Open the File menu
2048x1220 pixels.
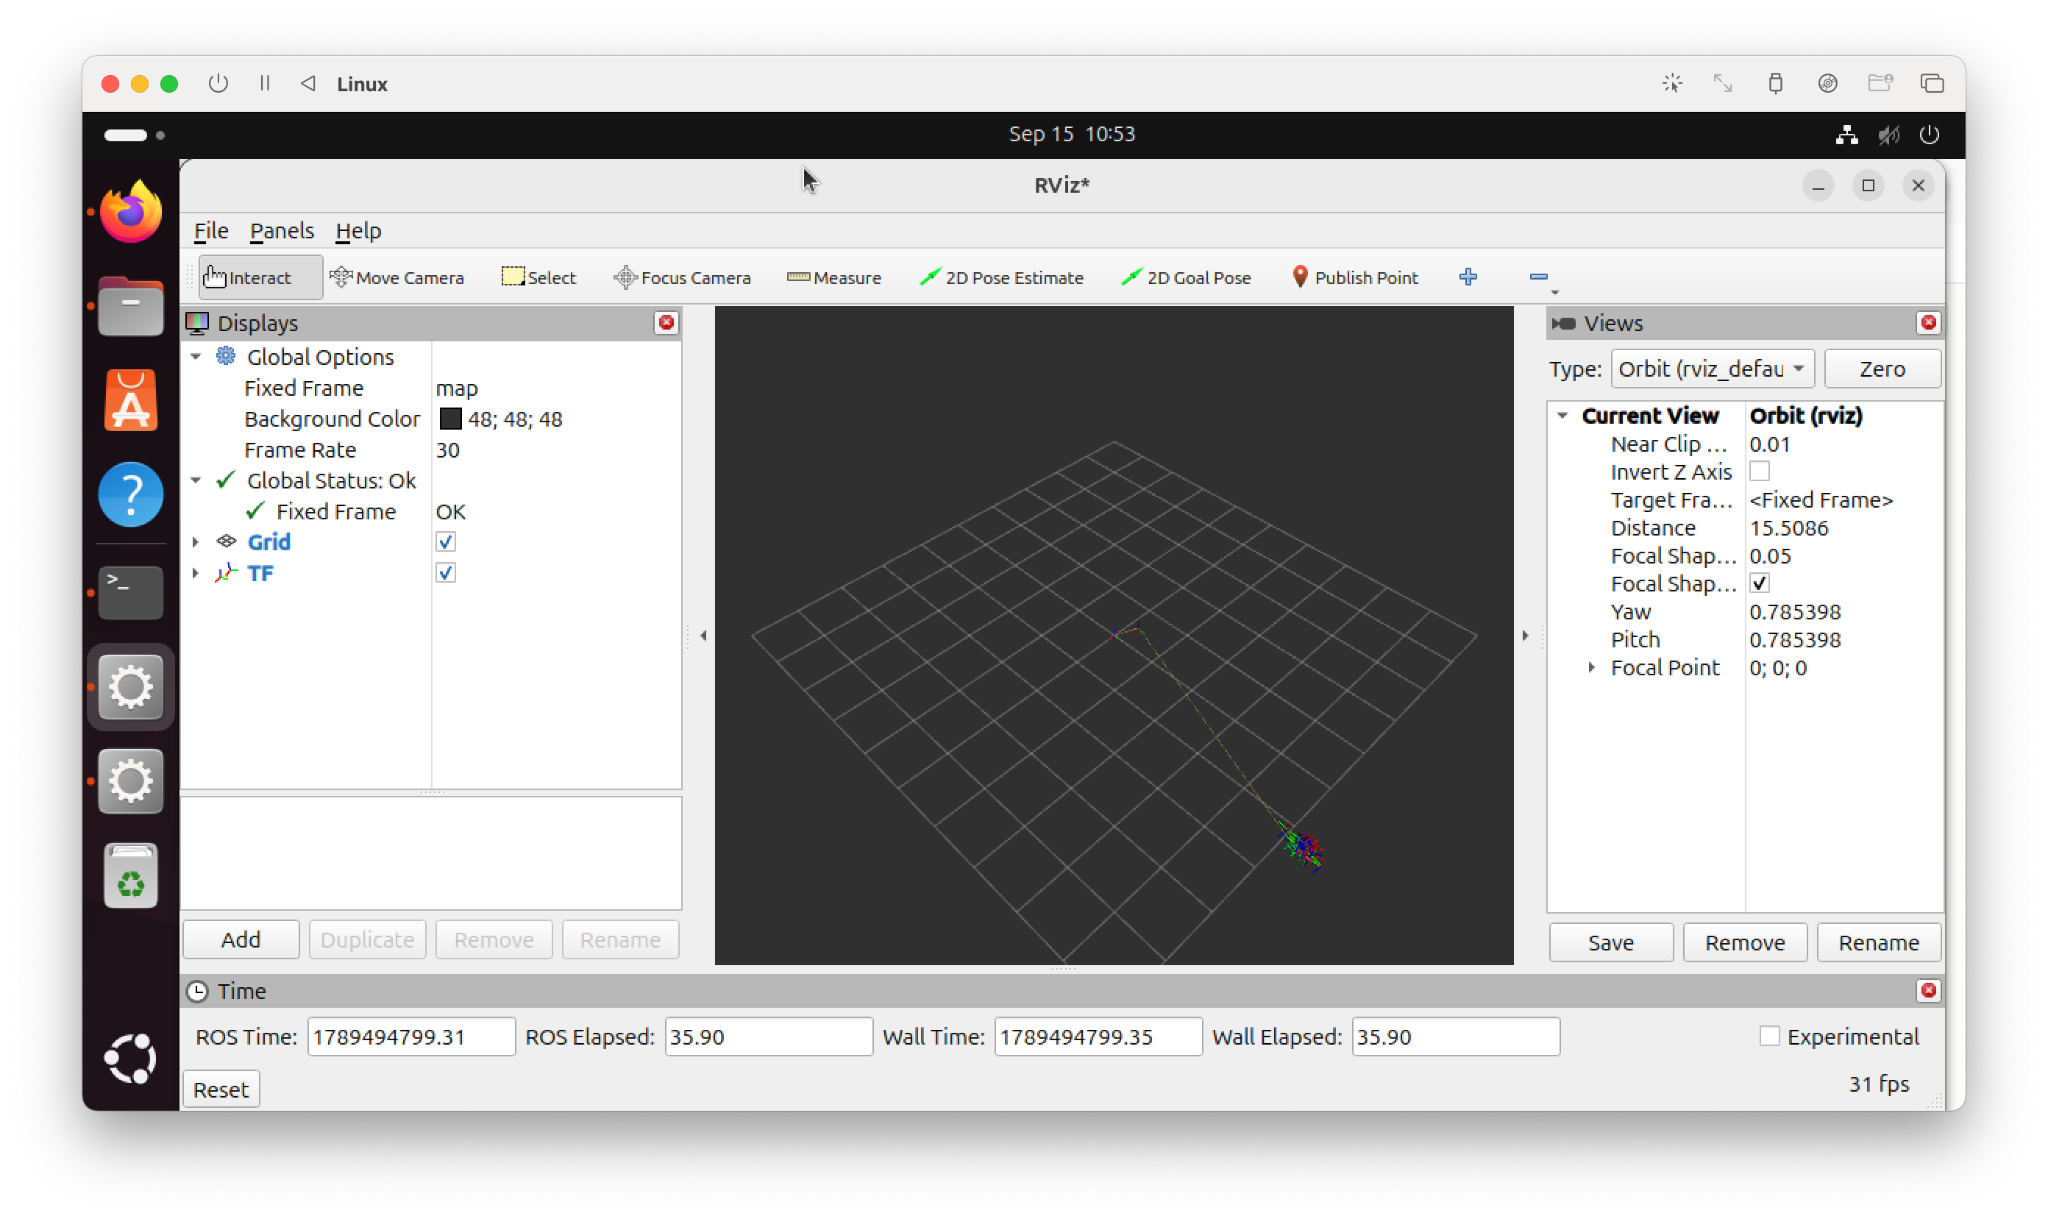(211, 231)
